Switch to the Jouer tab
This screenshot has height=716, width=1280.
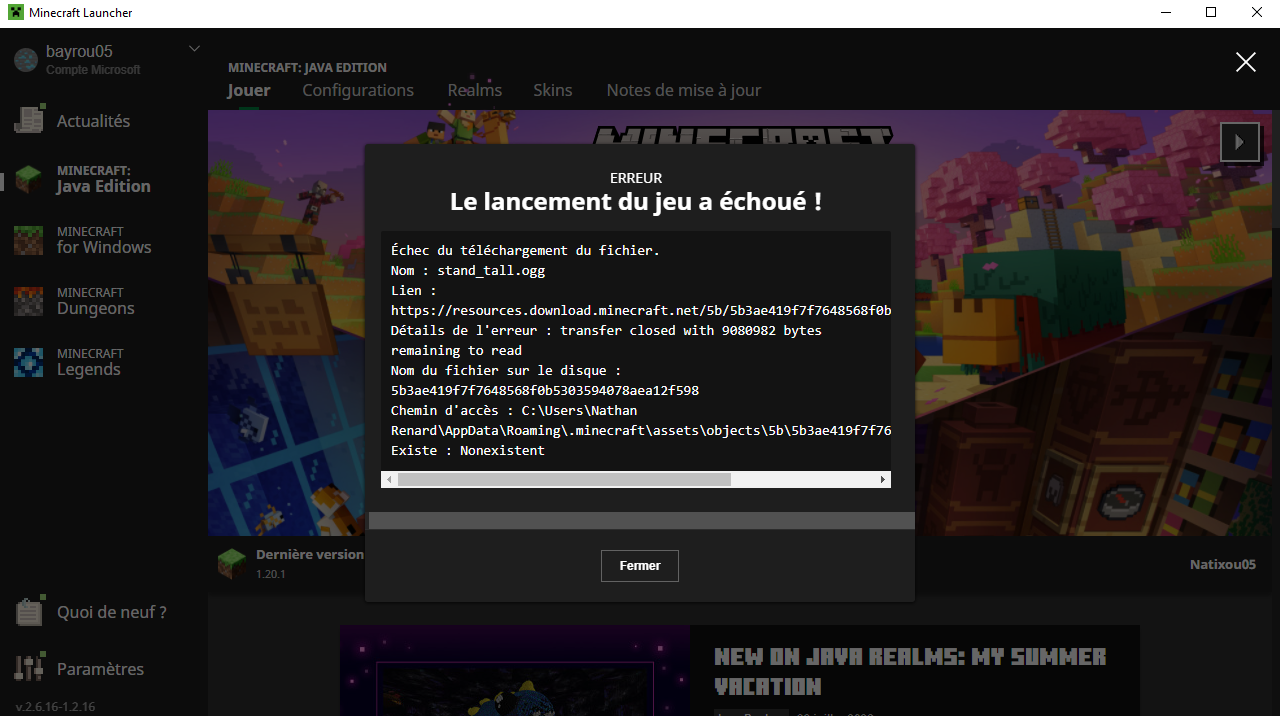(x=249, y=90)
